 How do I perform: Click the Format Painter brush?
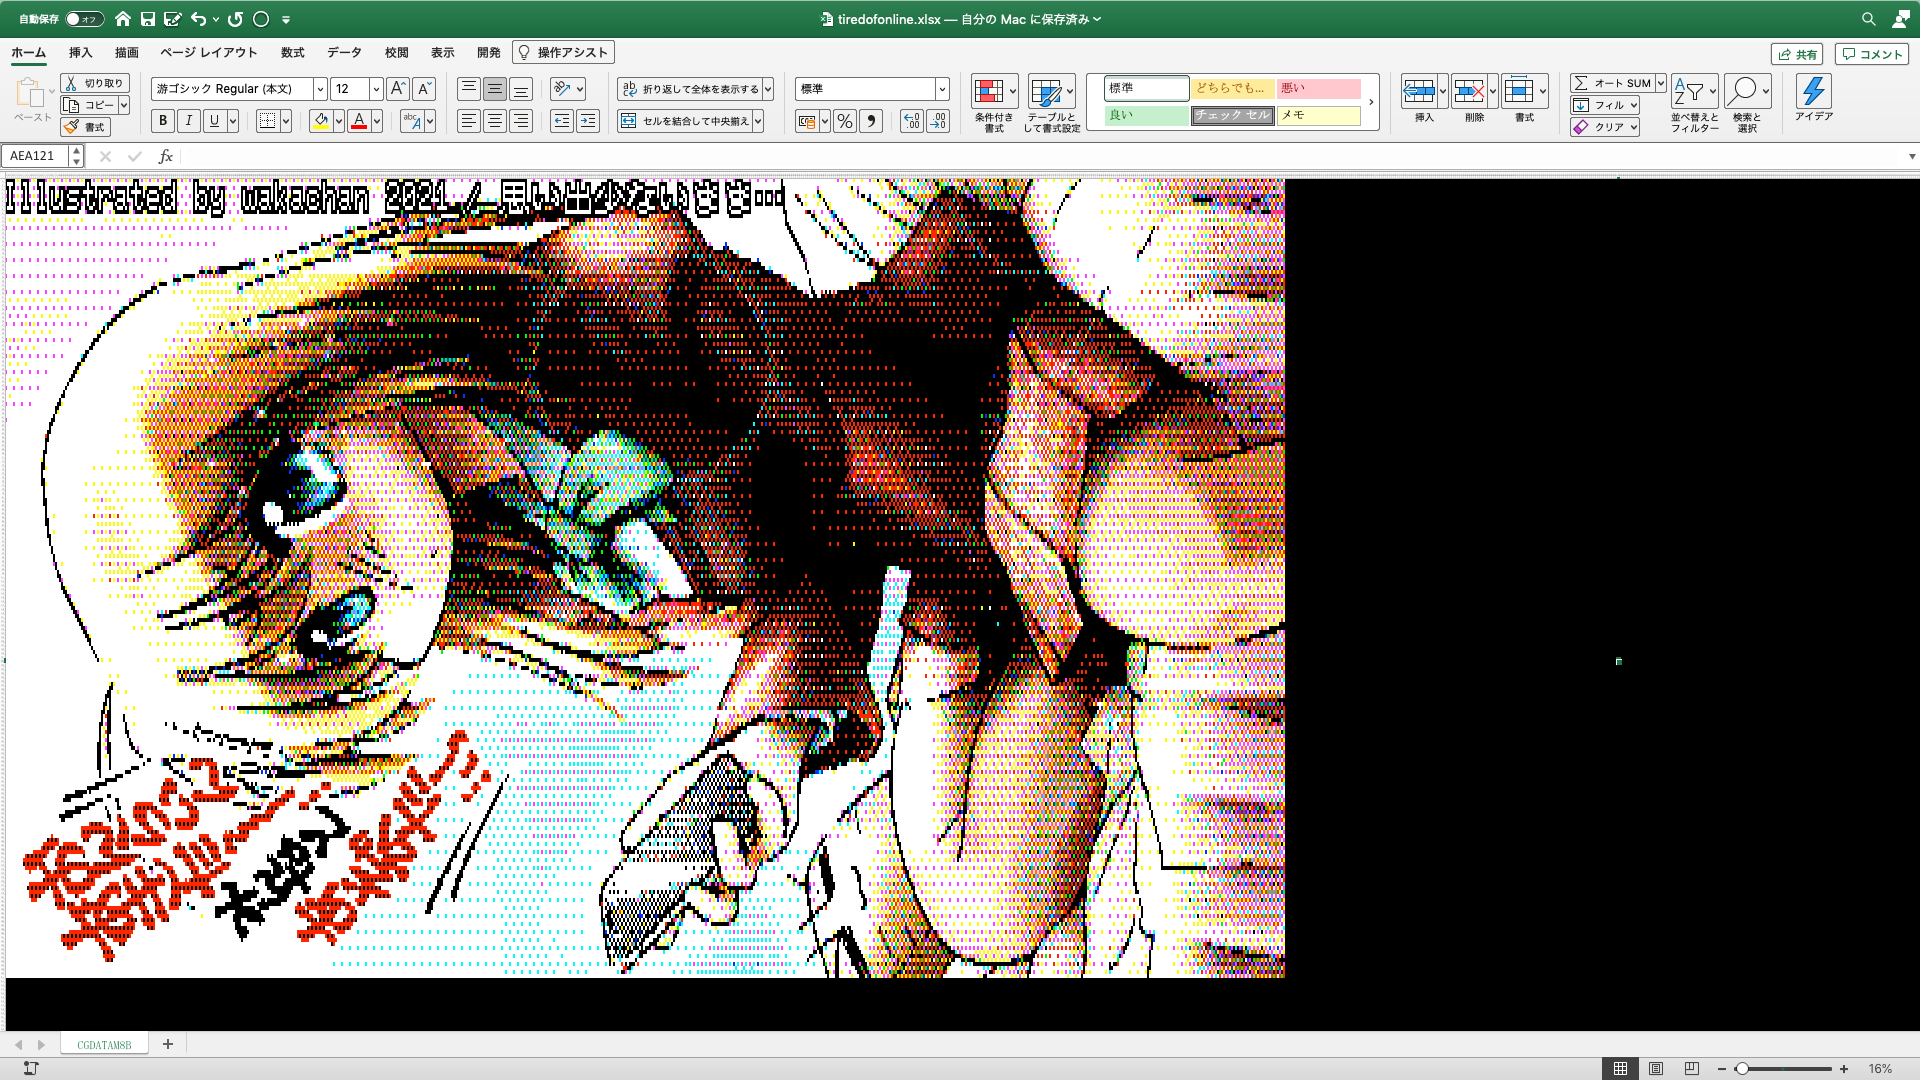85,127
